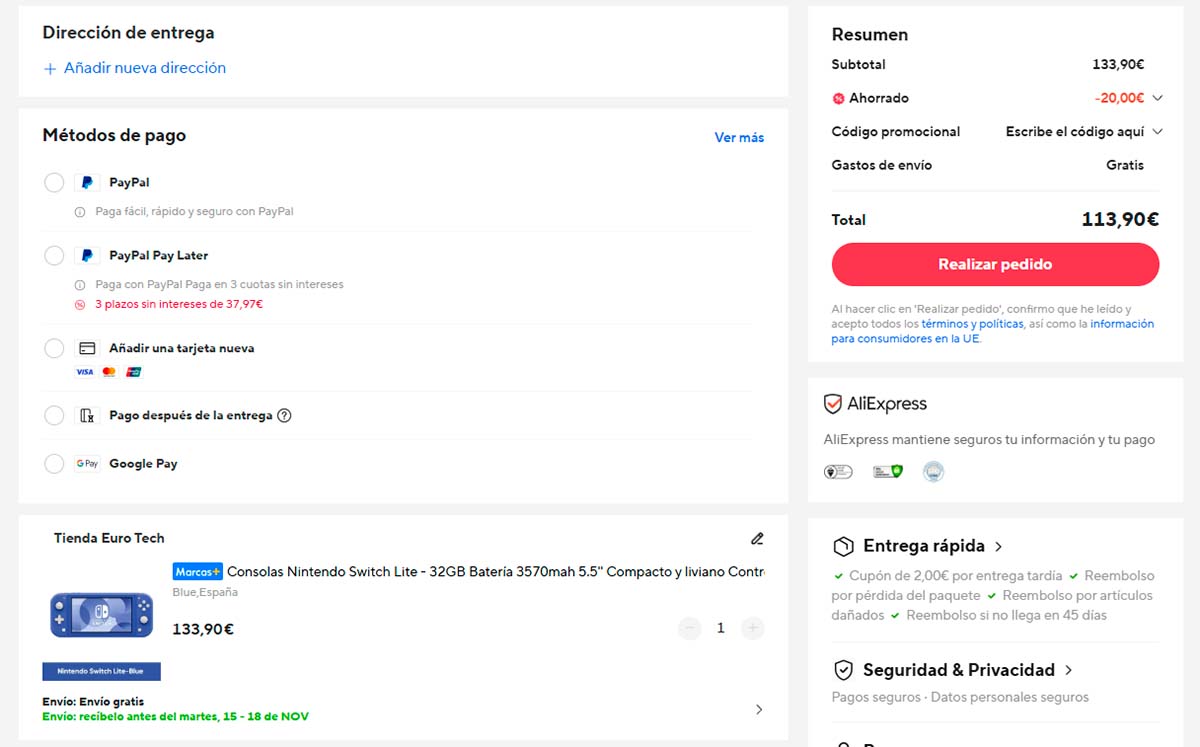Click the minus icon to decrease quantity
The image size is (1200, 747).
coord(690,628)
